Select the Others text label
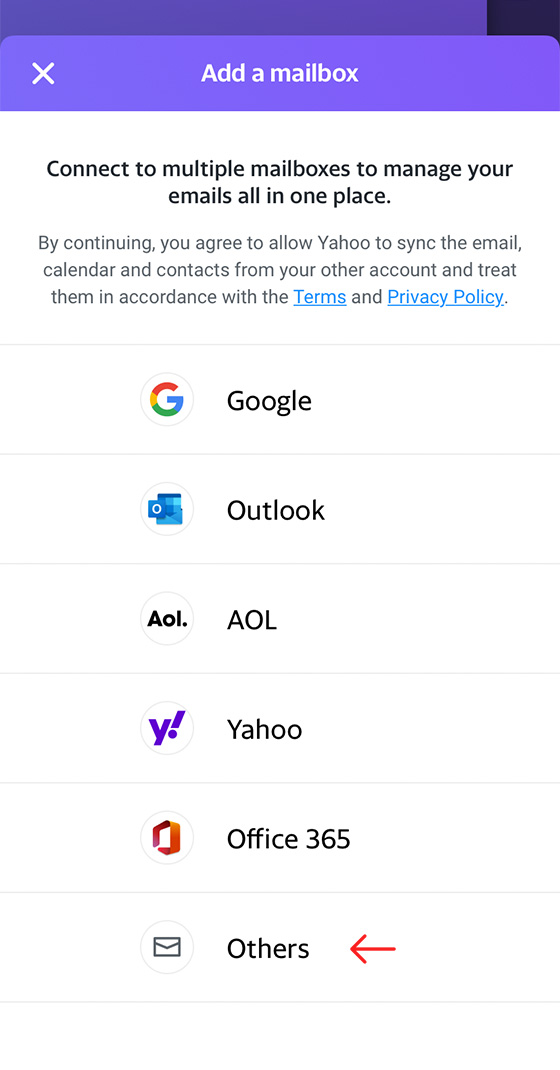The image size is (560, 1070). (268, 949)
